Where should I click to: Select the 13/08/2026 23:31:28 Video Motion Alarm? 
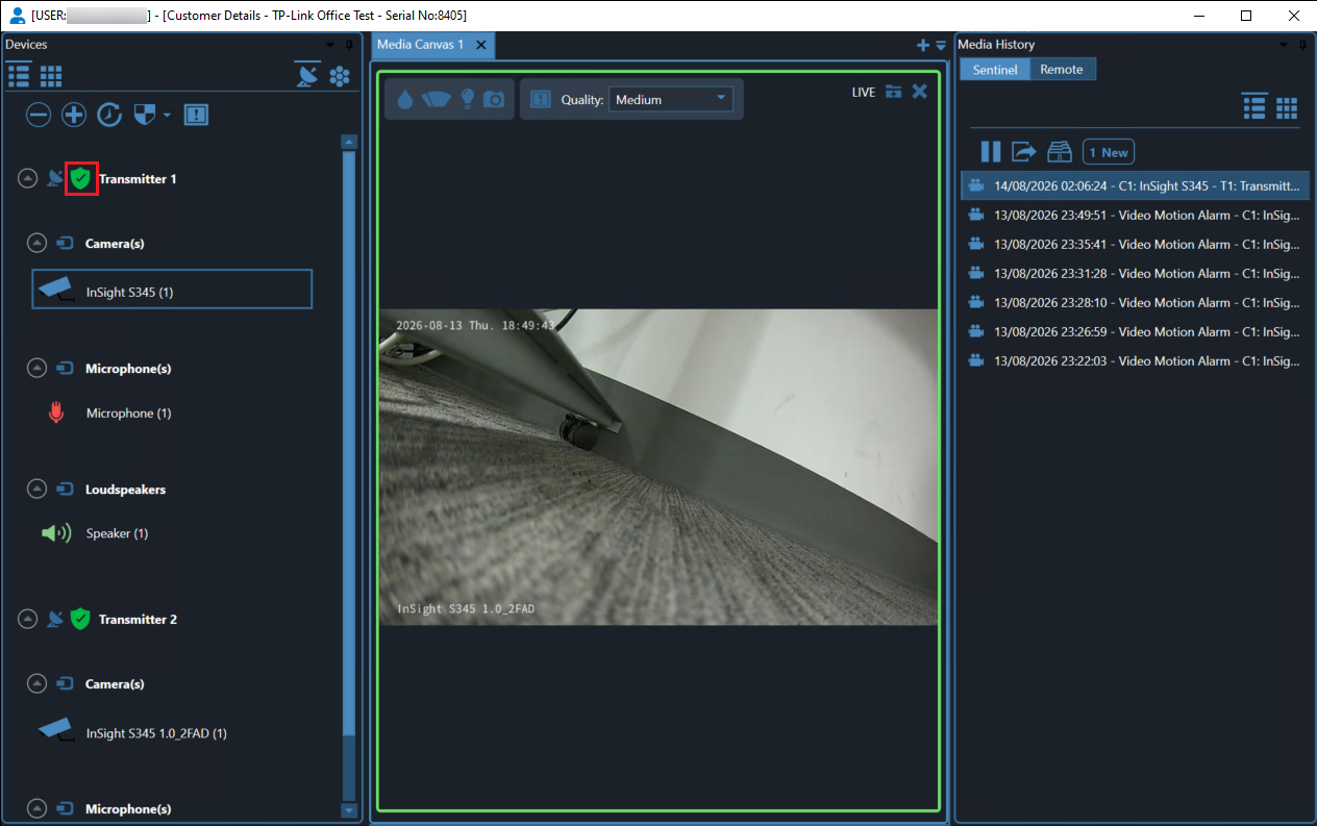(x=1135, y=273)
